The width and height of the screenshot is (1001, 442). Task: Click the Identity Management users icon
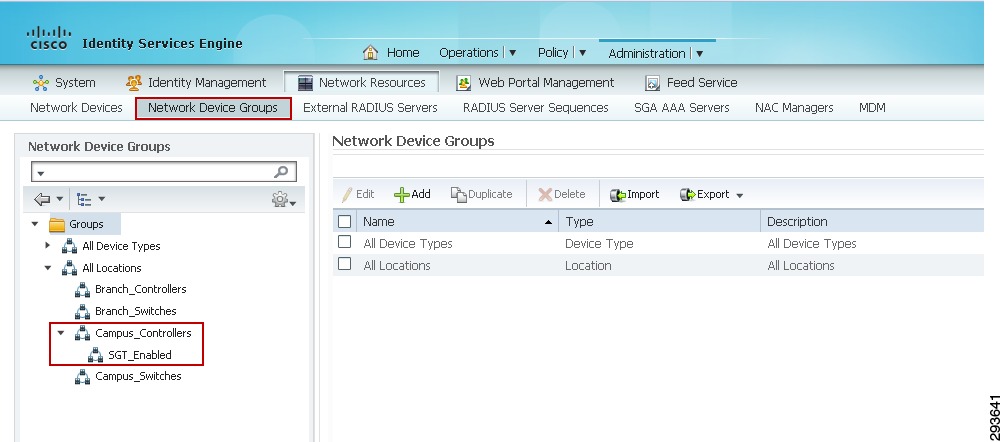pos(133,83)
